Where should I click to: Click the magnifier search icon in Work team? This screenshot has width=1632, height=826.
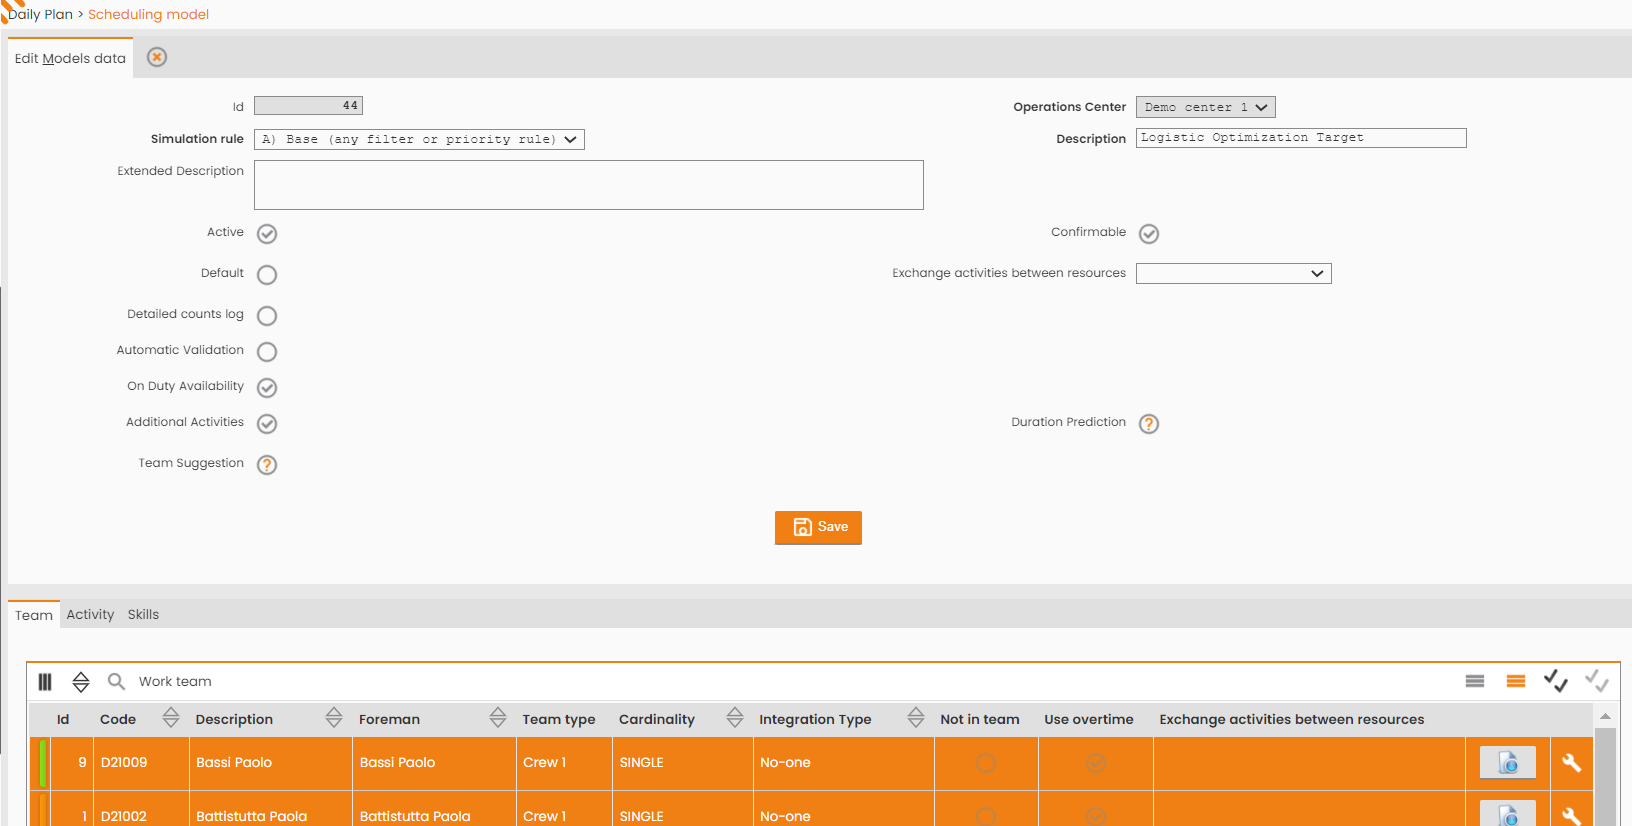tap(116, 681)
